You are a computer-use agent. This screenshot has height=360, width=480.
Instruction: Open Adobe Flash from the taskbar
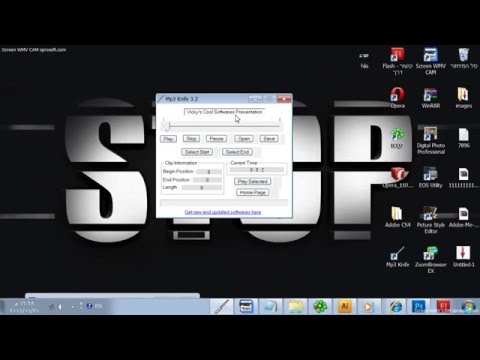pos(443,306)
